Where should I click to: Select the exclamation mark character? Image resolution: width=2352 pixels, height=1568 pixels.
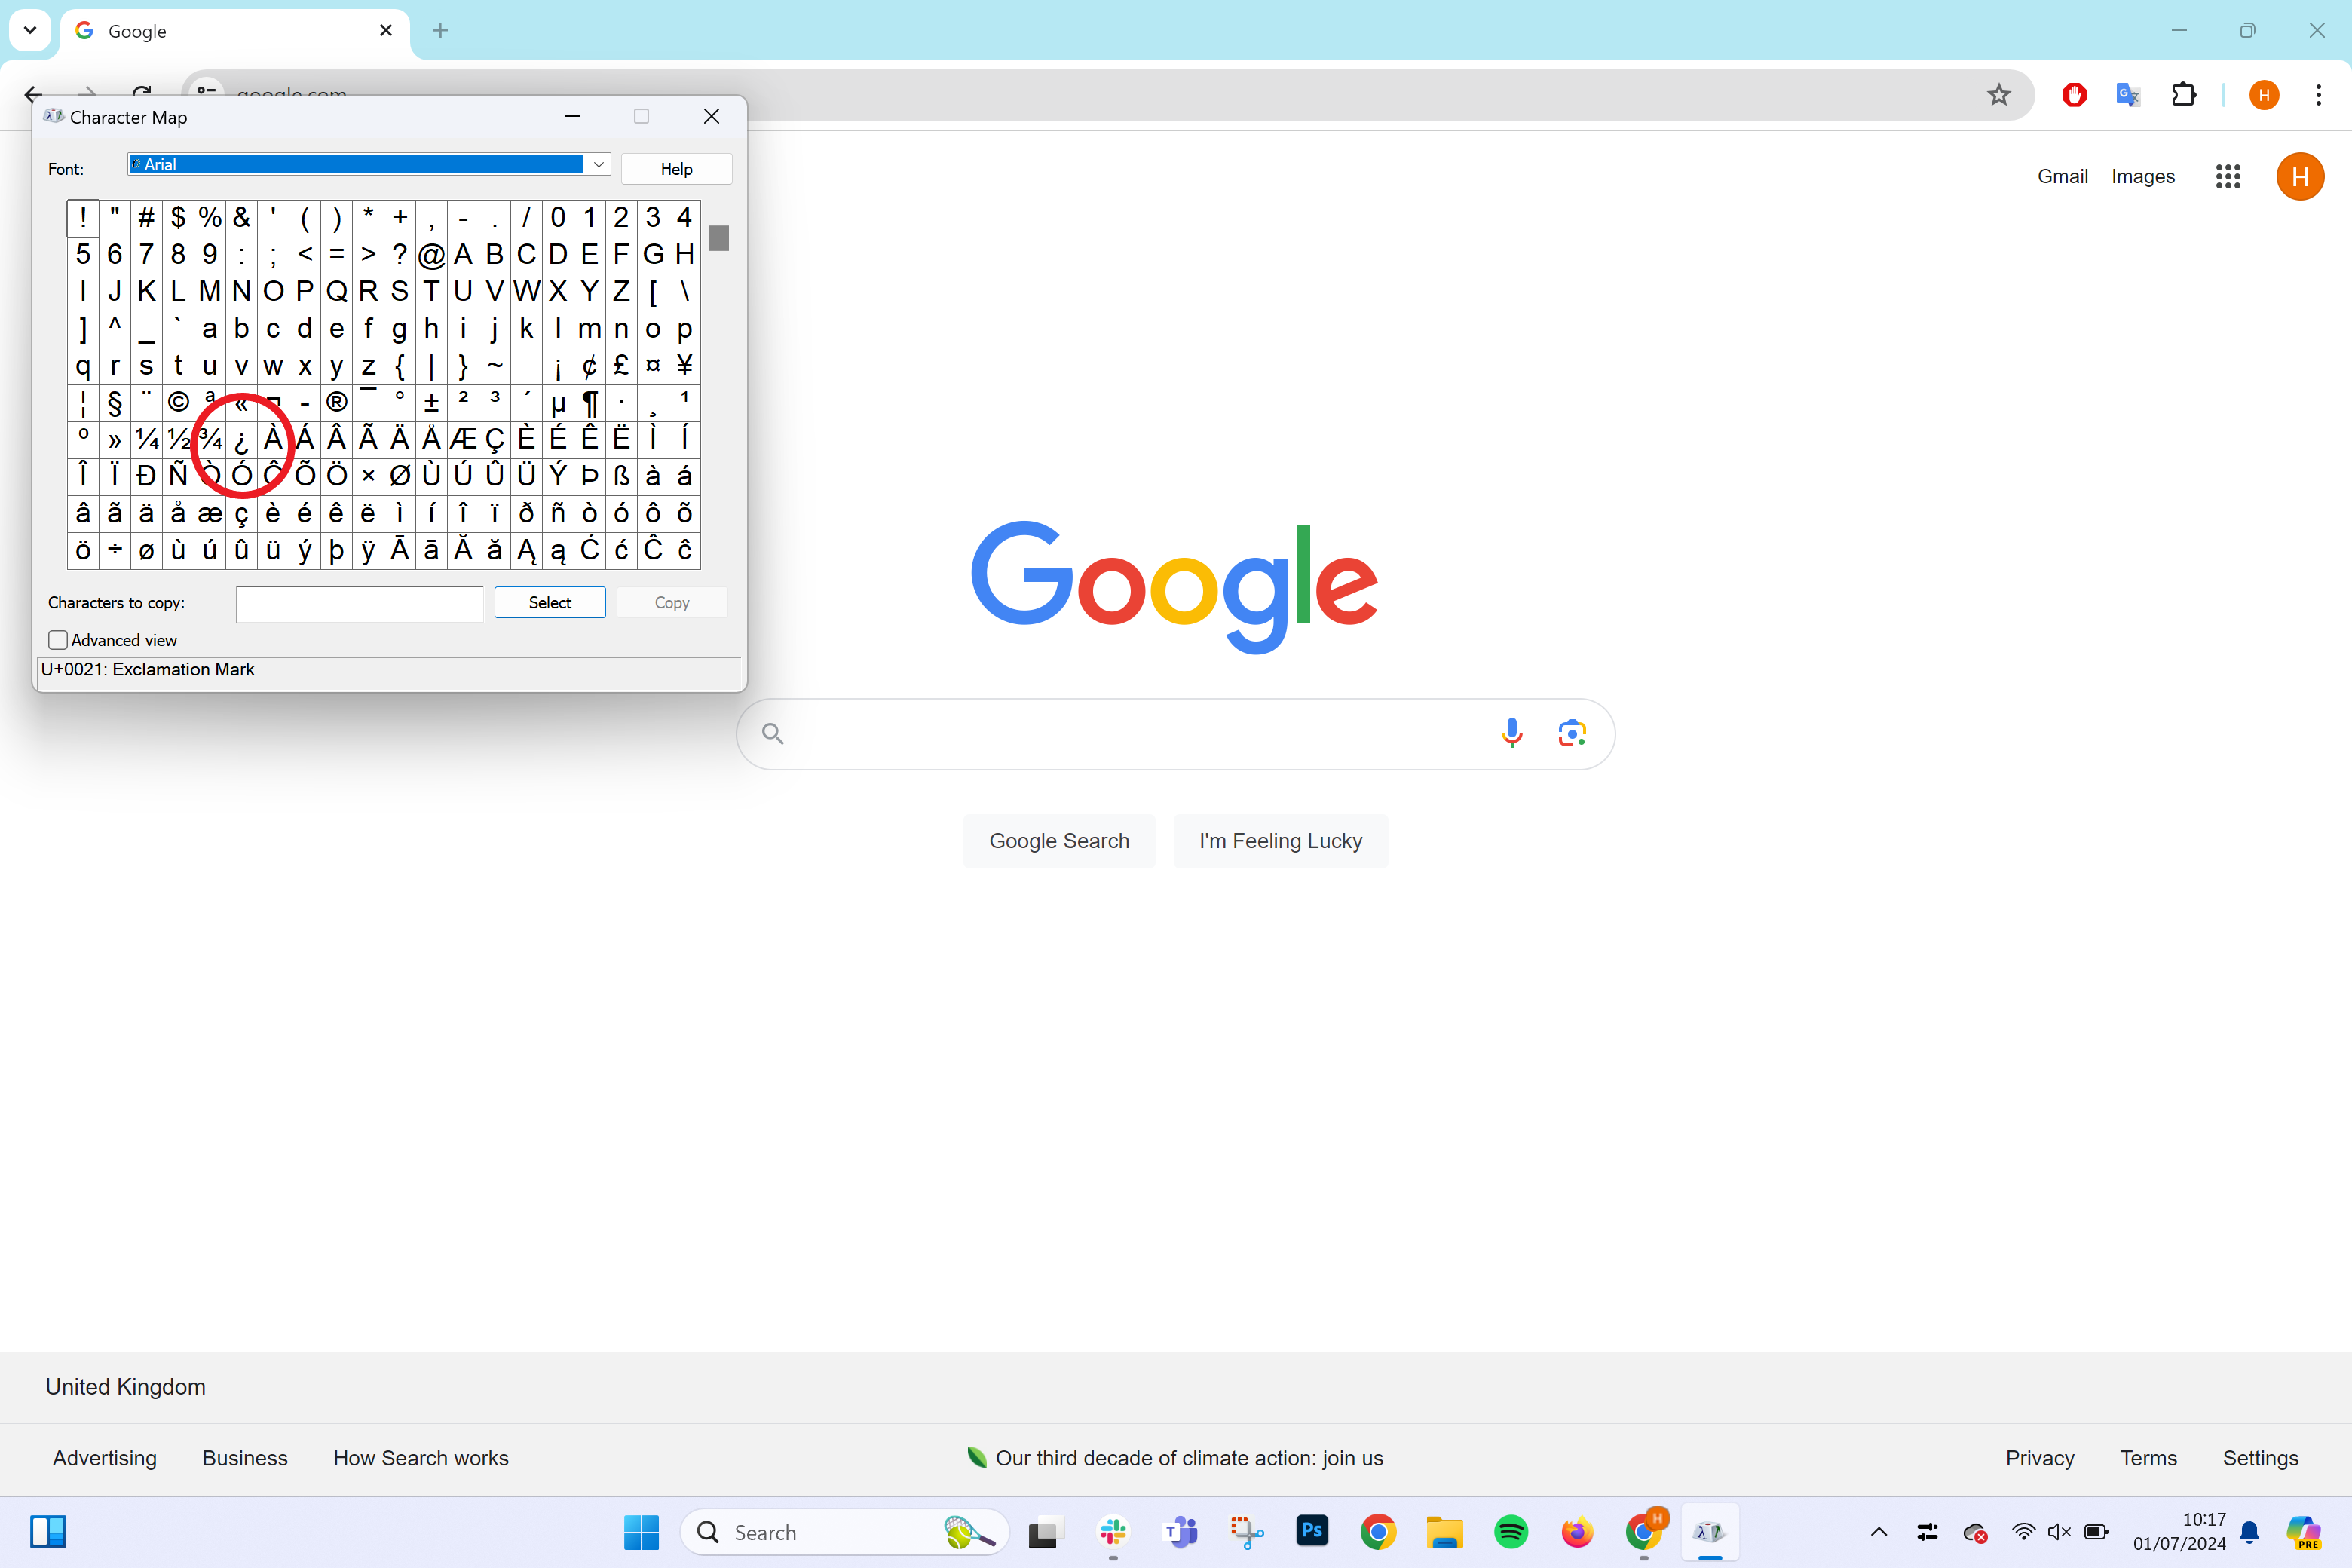click(83, 217)
